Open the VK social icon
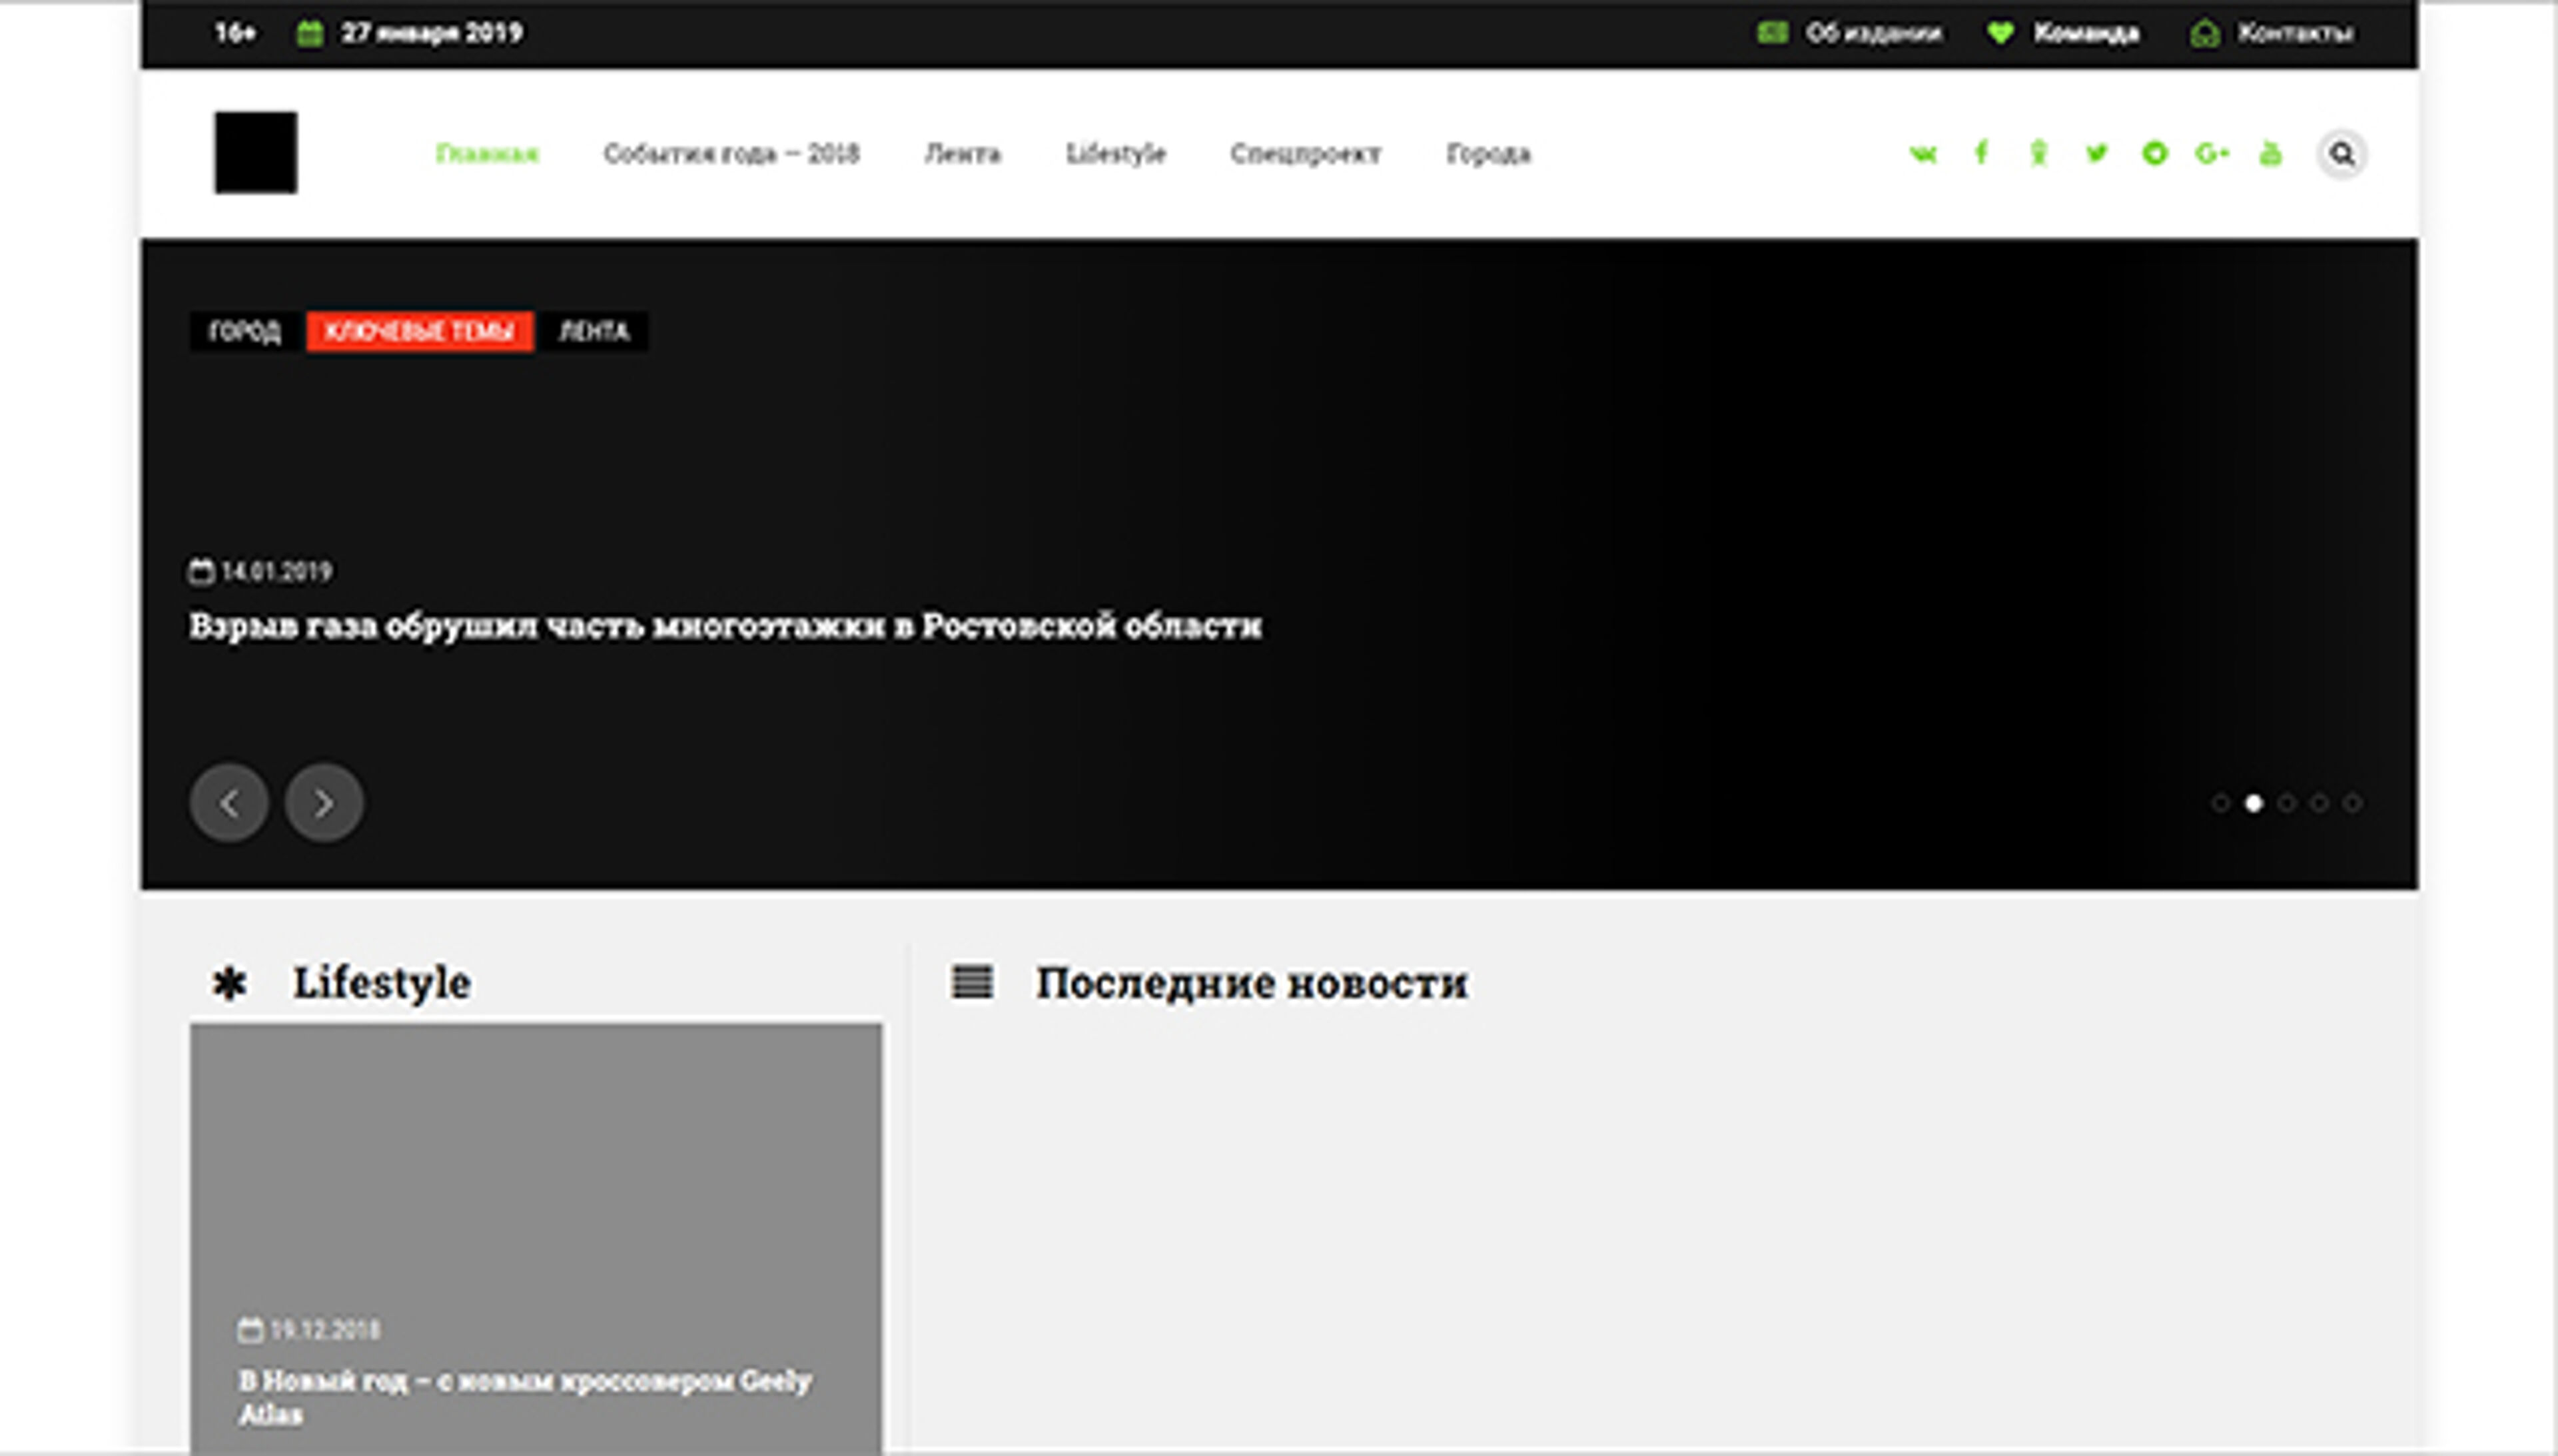Viewport: 2558px width, 1456px height. [x=1922, y=154]
